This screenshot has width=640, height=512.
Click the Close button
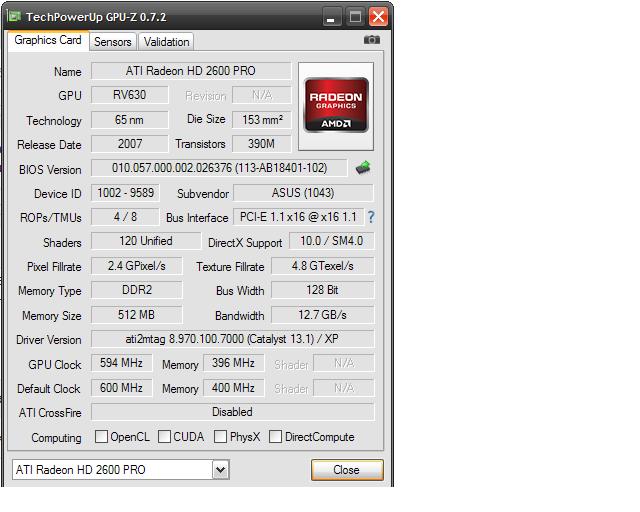click(347, 470)
